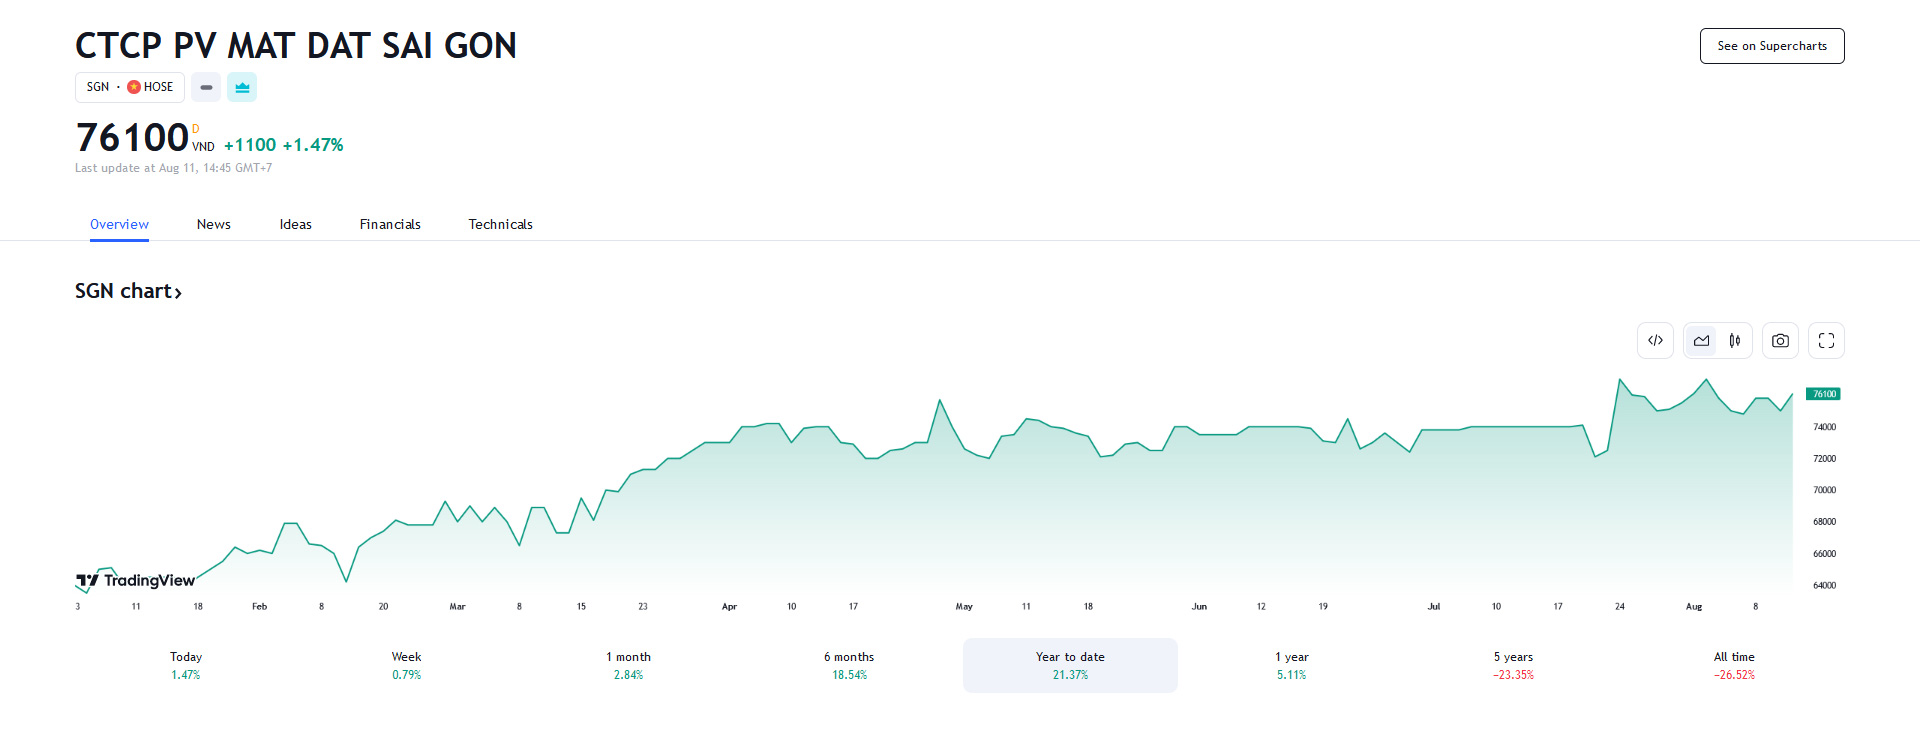The height and width of the screenshot is (730, 1920).
Task: Click the 76100 price label on axis
Action: coord(1823,394)
